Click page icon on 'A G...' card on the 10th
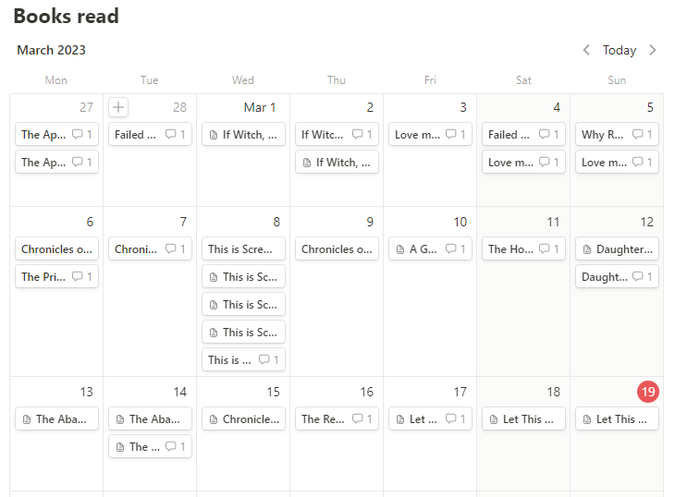 click(x=400, y=249)
